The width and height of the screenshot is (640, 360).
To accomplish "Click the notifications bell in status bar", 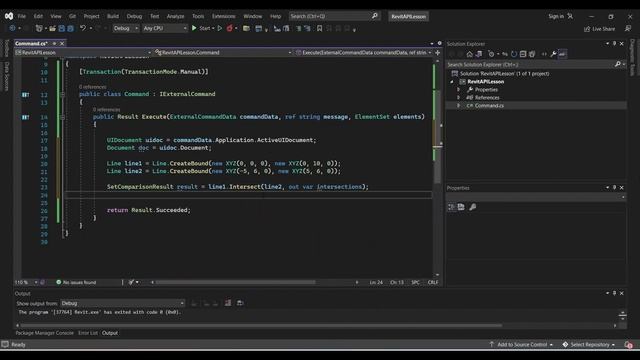I will coord(628,344).
